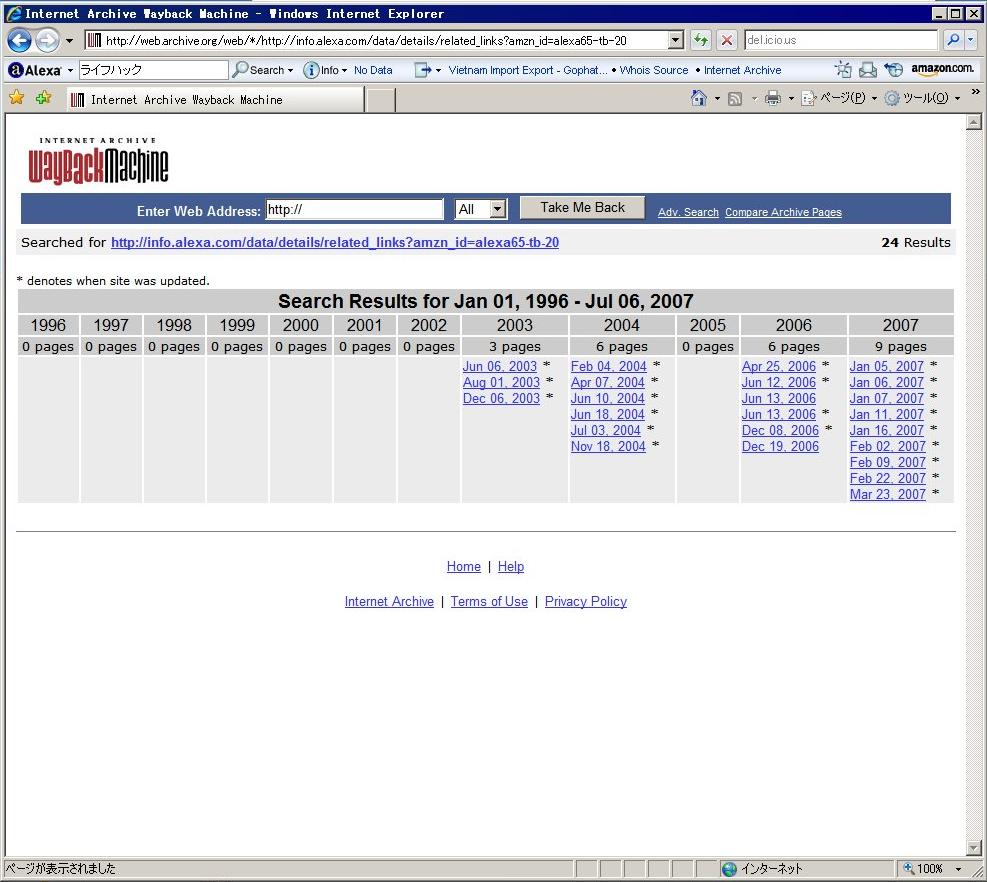The image size is (987, 882).
Task: Click the Refresh page icon
Action: (x=701, y=41)
